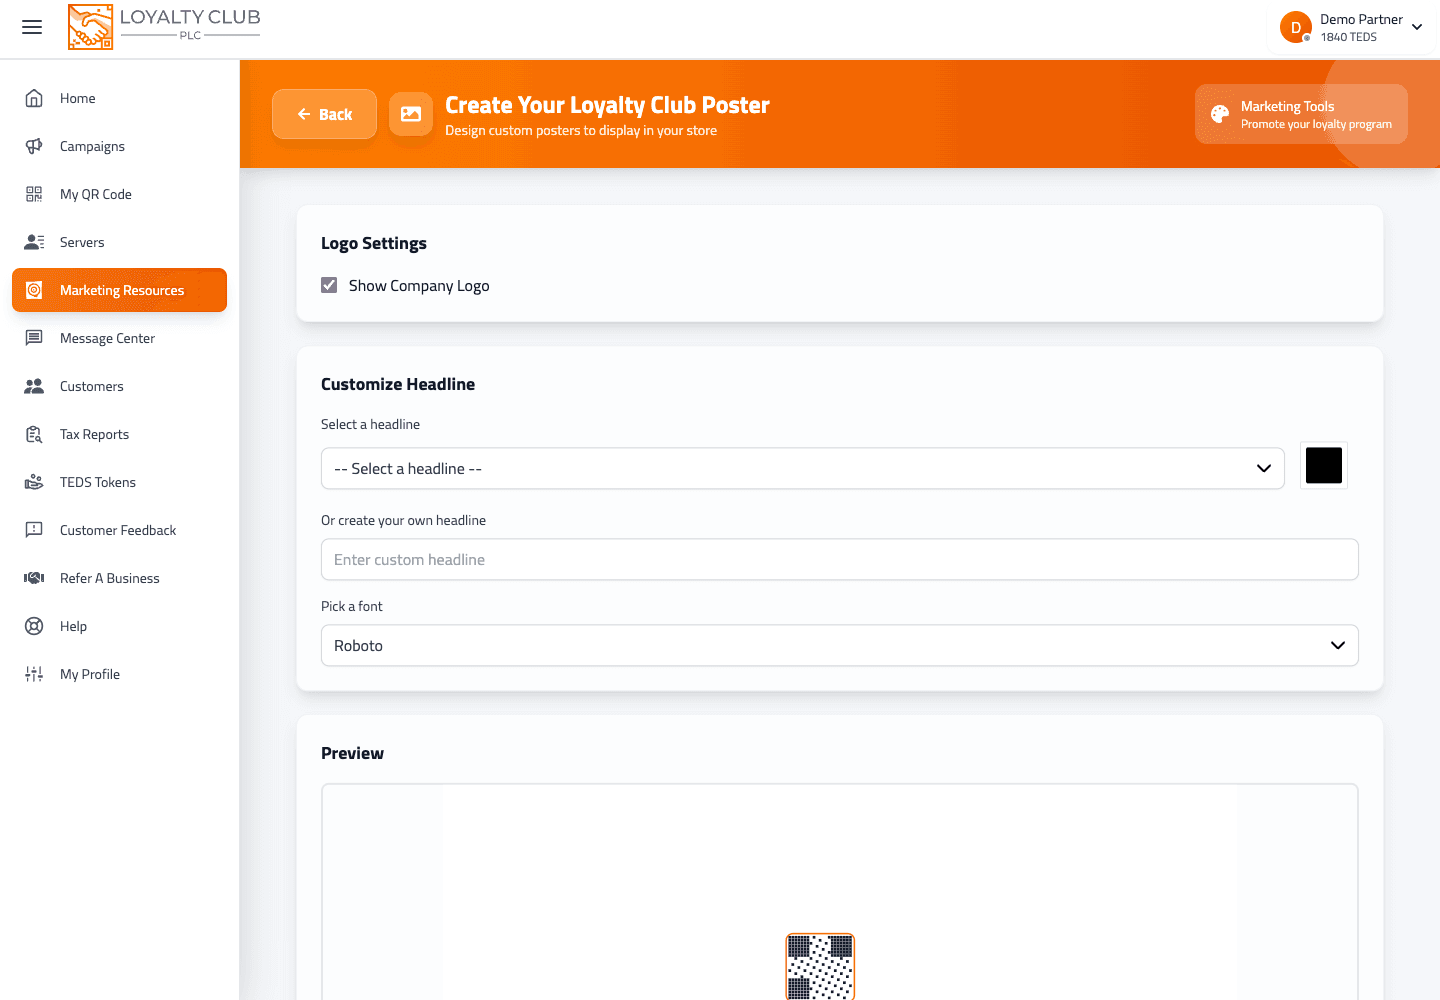The height and width of the screenshot is (1000, 1440).
Task: Go to Customers section
Action: point(119,386)
